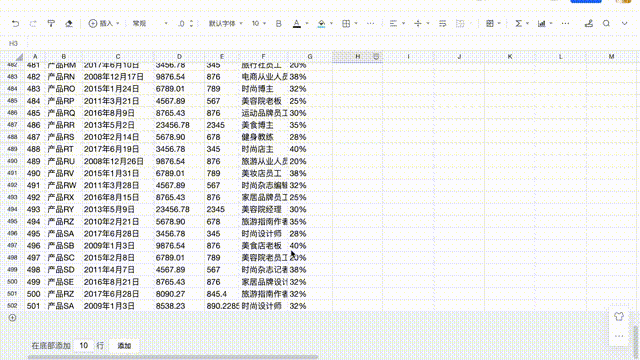Viewport: 640px width, 360px height.
Task: Toggle bold formatting
Action: (x=279, y=24)
